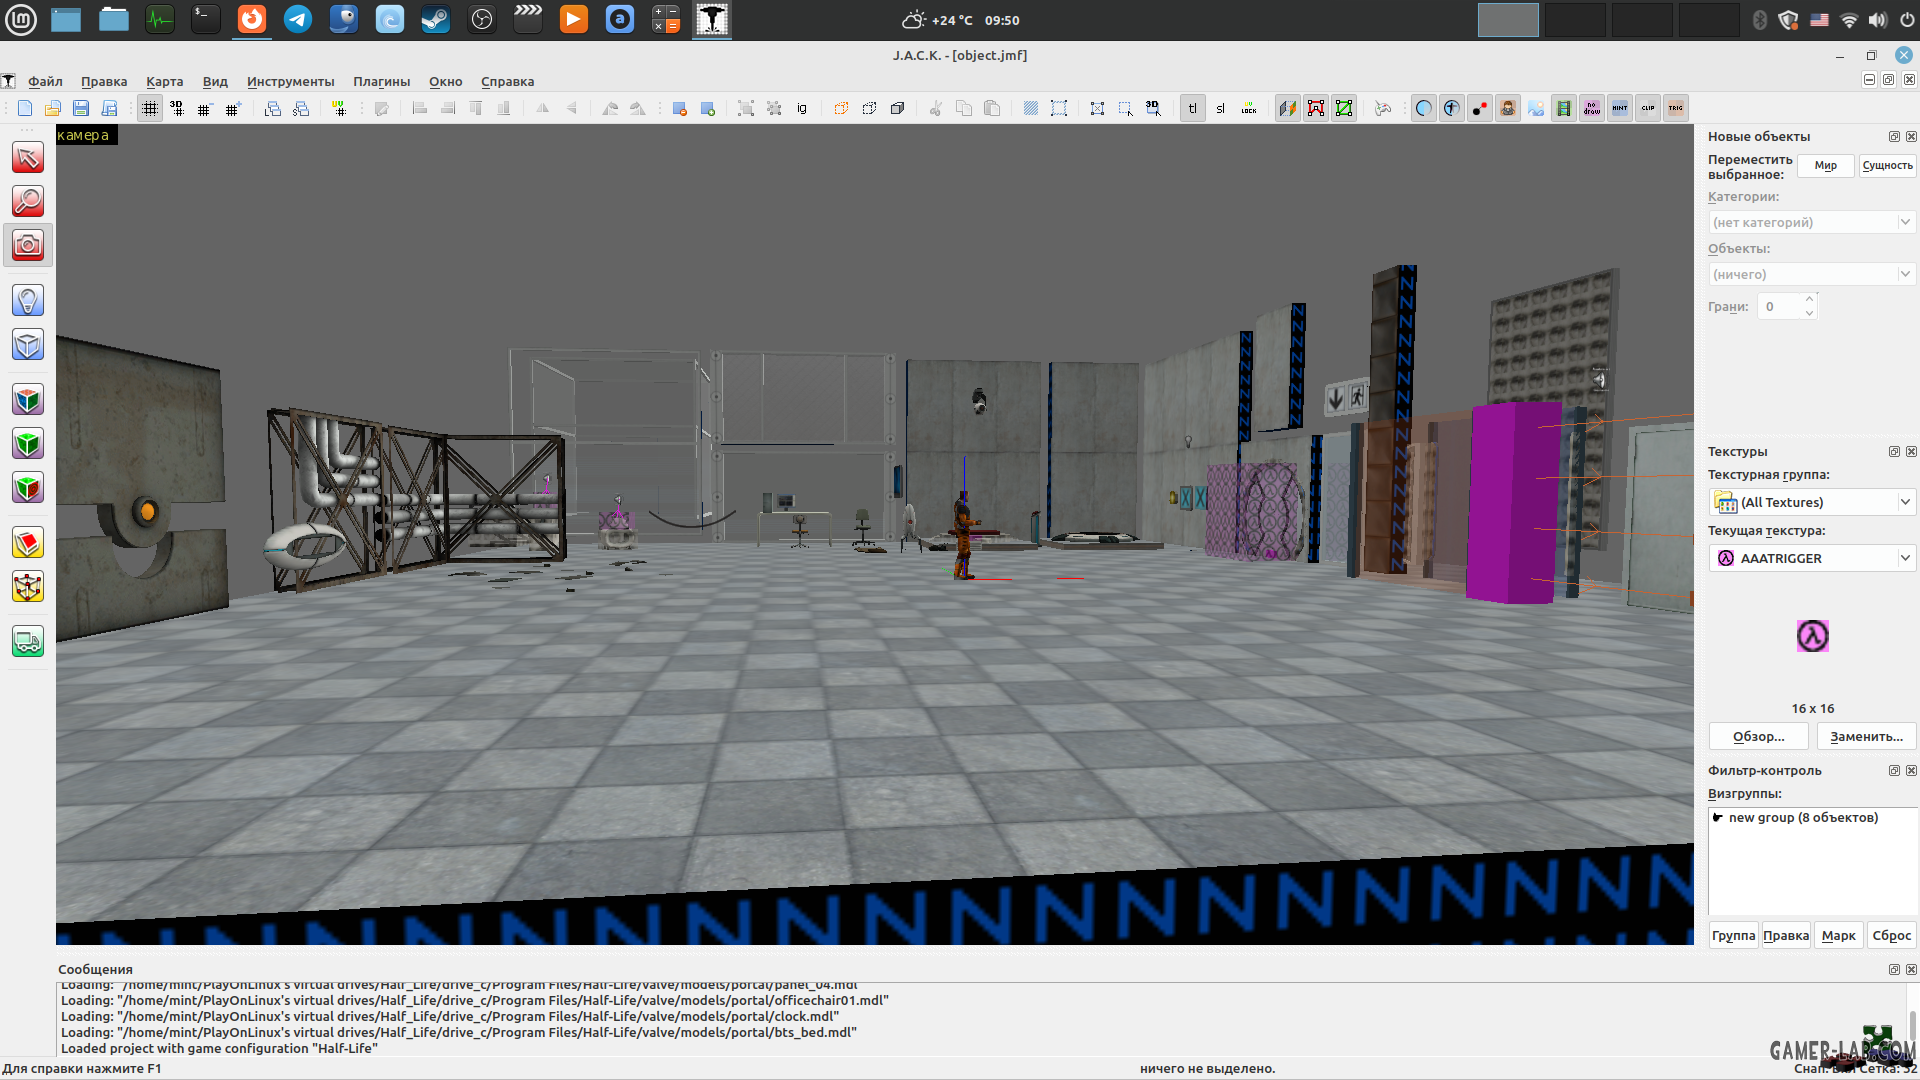Click the Ungroup objects toolbar icon
The width and height of the screenshot is (1920, 1080).
774,109
